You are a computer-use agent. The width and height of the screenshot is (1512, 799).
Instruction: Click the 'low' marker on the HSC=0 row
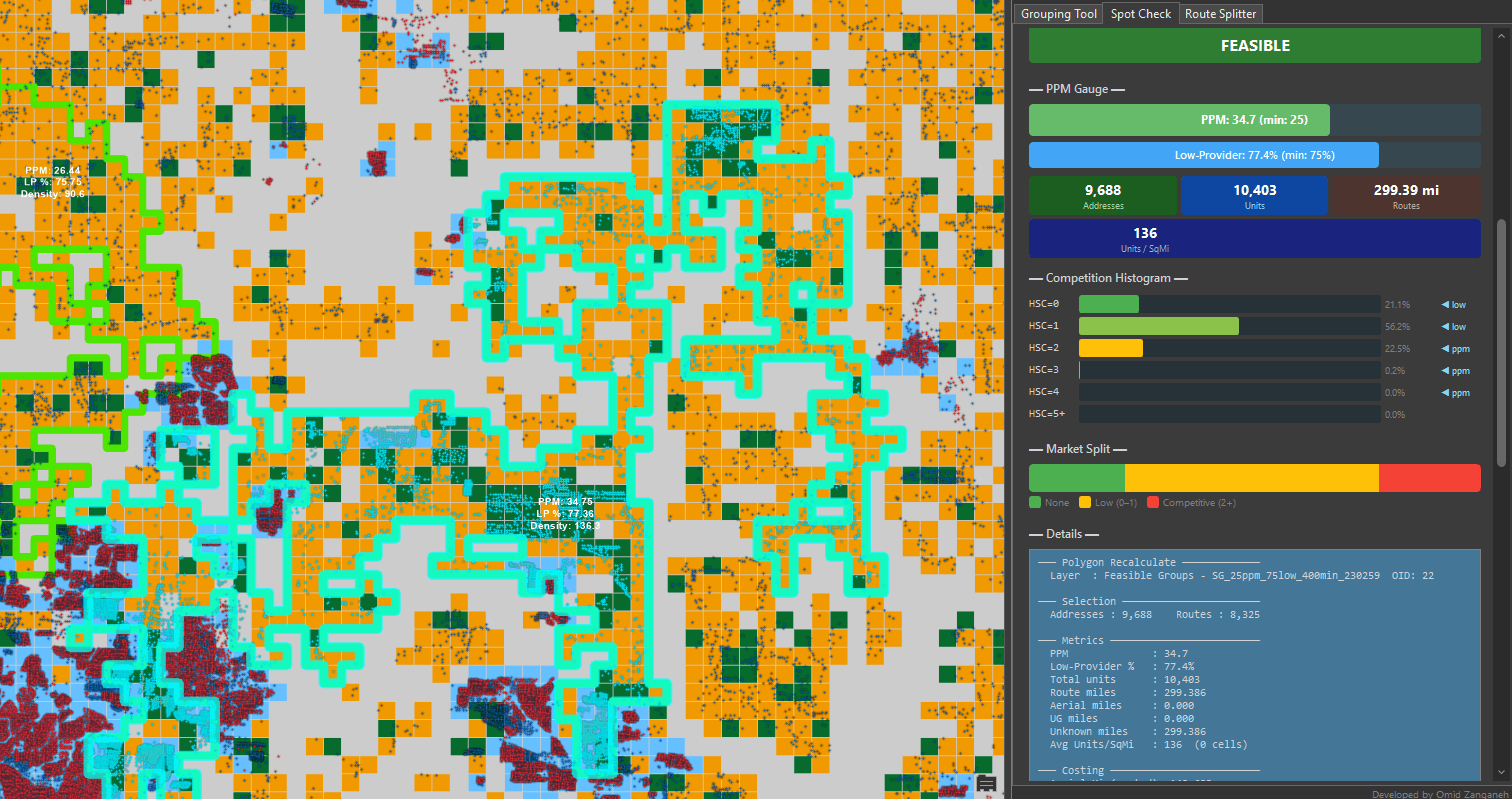click(1453, 304)
